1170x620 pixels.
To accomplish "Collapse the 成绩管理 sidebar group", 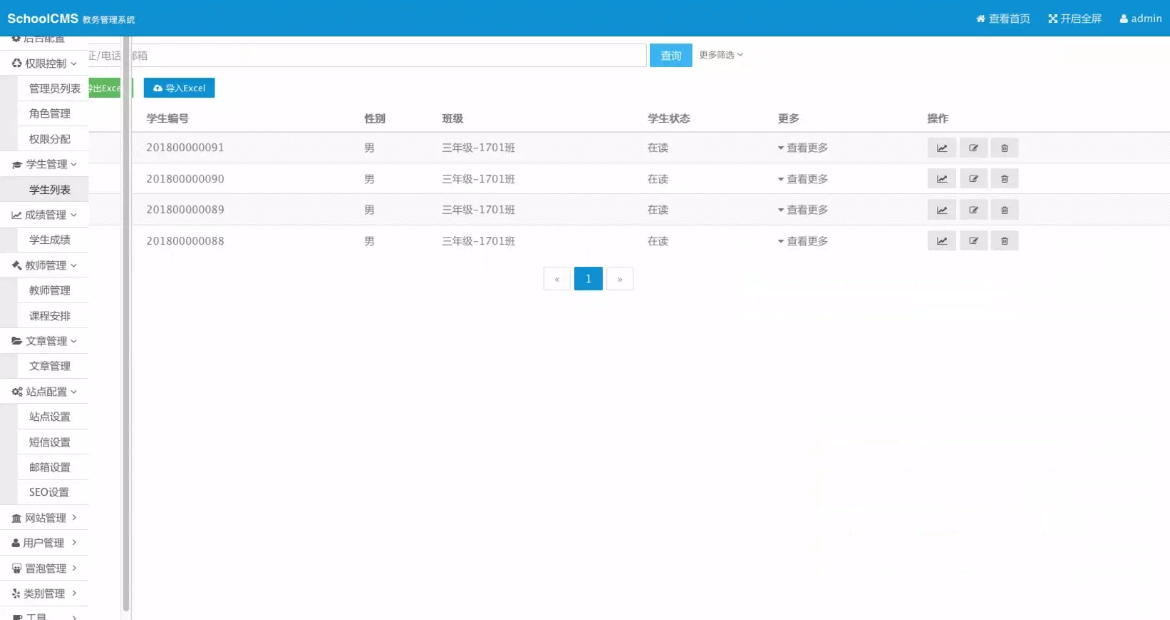I will (44, 215).
